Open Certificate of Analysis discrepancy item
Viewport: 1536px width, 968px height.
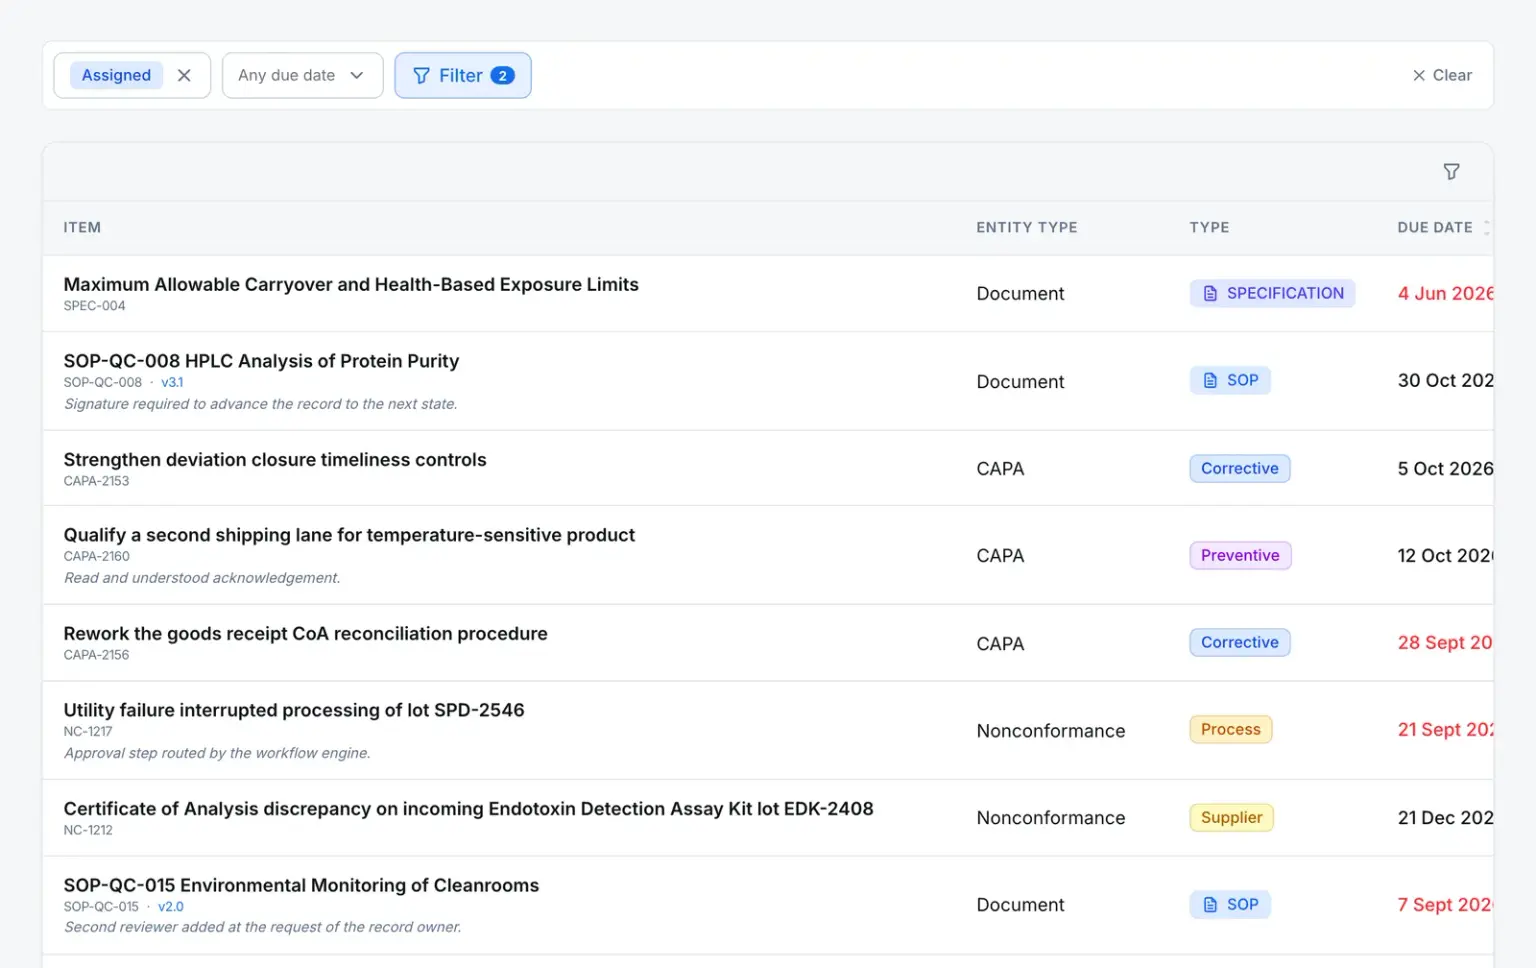tap(468, 809)
